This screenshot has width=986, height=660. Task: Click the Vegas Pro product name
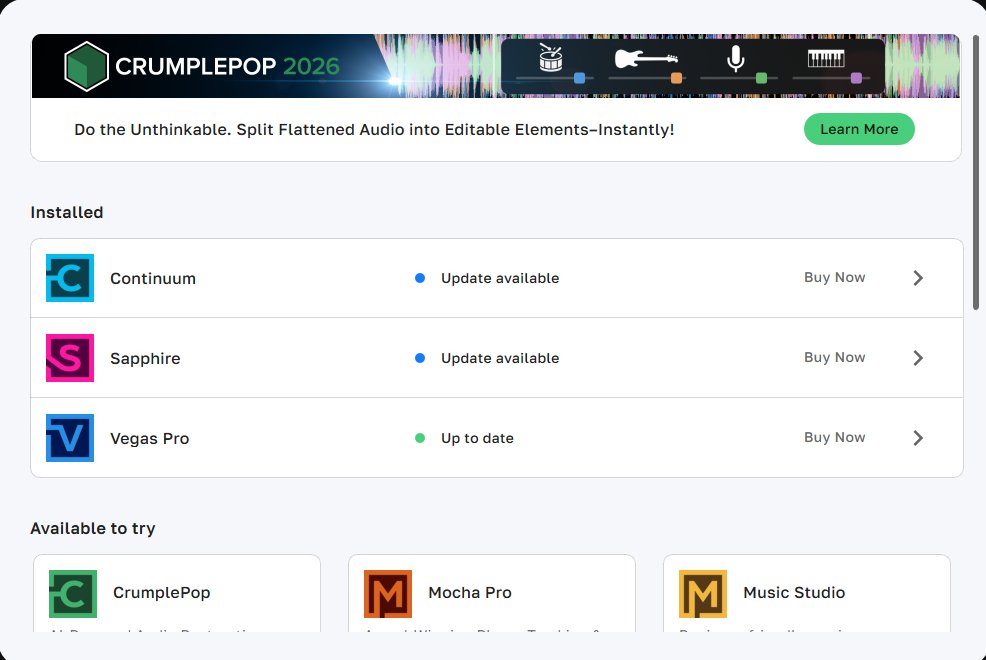click(150, 438)
